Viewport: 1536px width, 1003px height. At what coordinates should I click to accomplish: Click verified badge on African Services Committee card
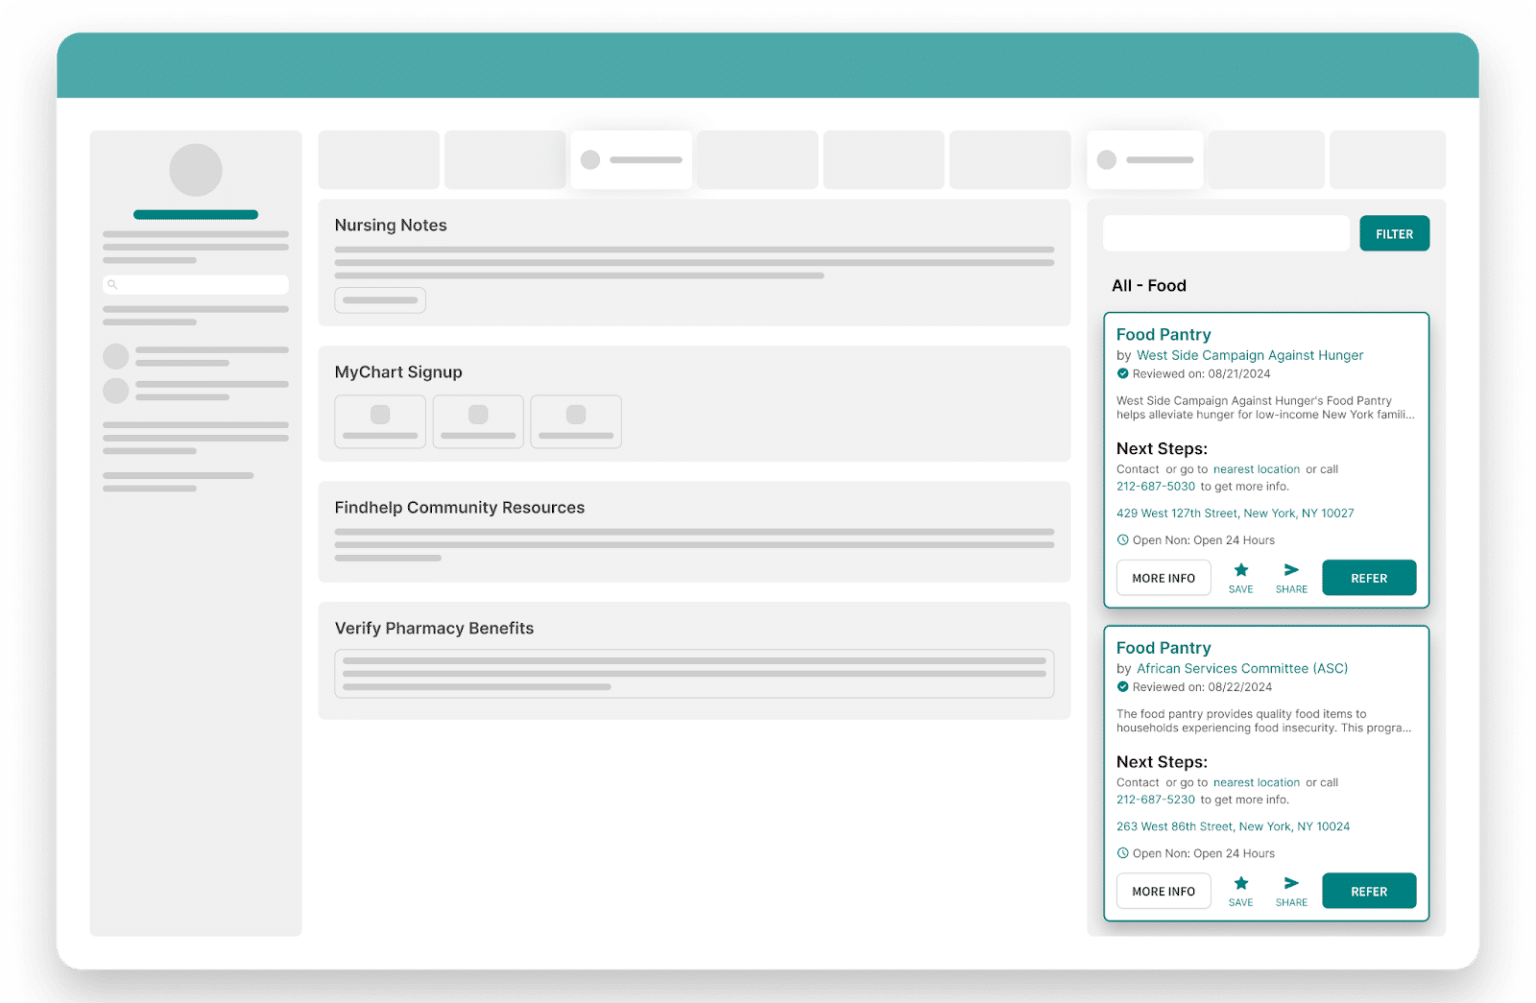pos(1123,687)
